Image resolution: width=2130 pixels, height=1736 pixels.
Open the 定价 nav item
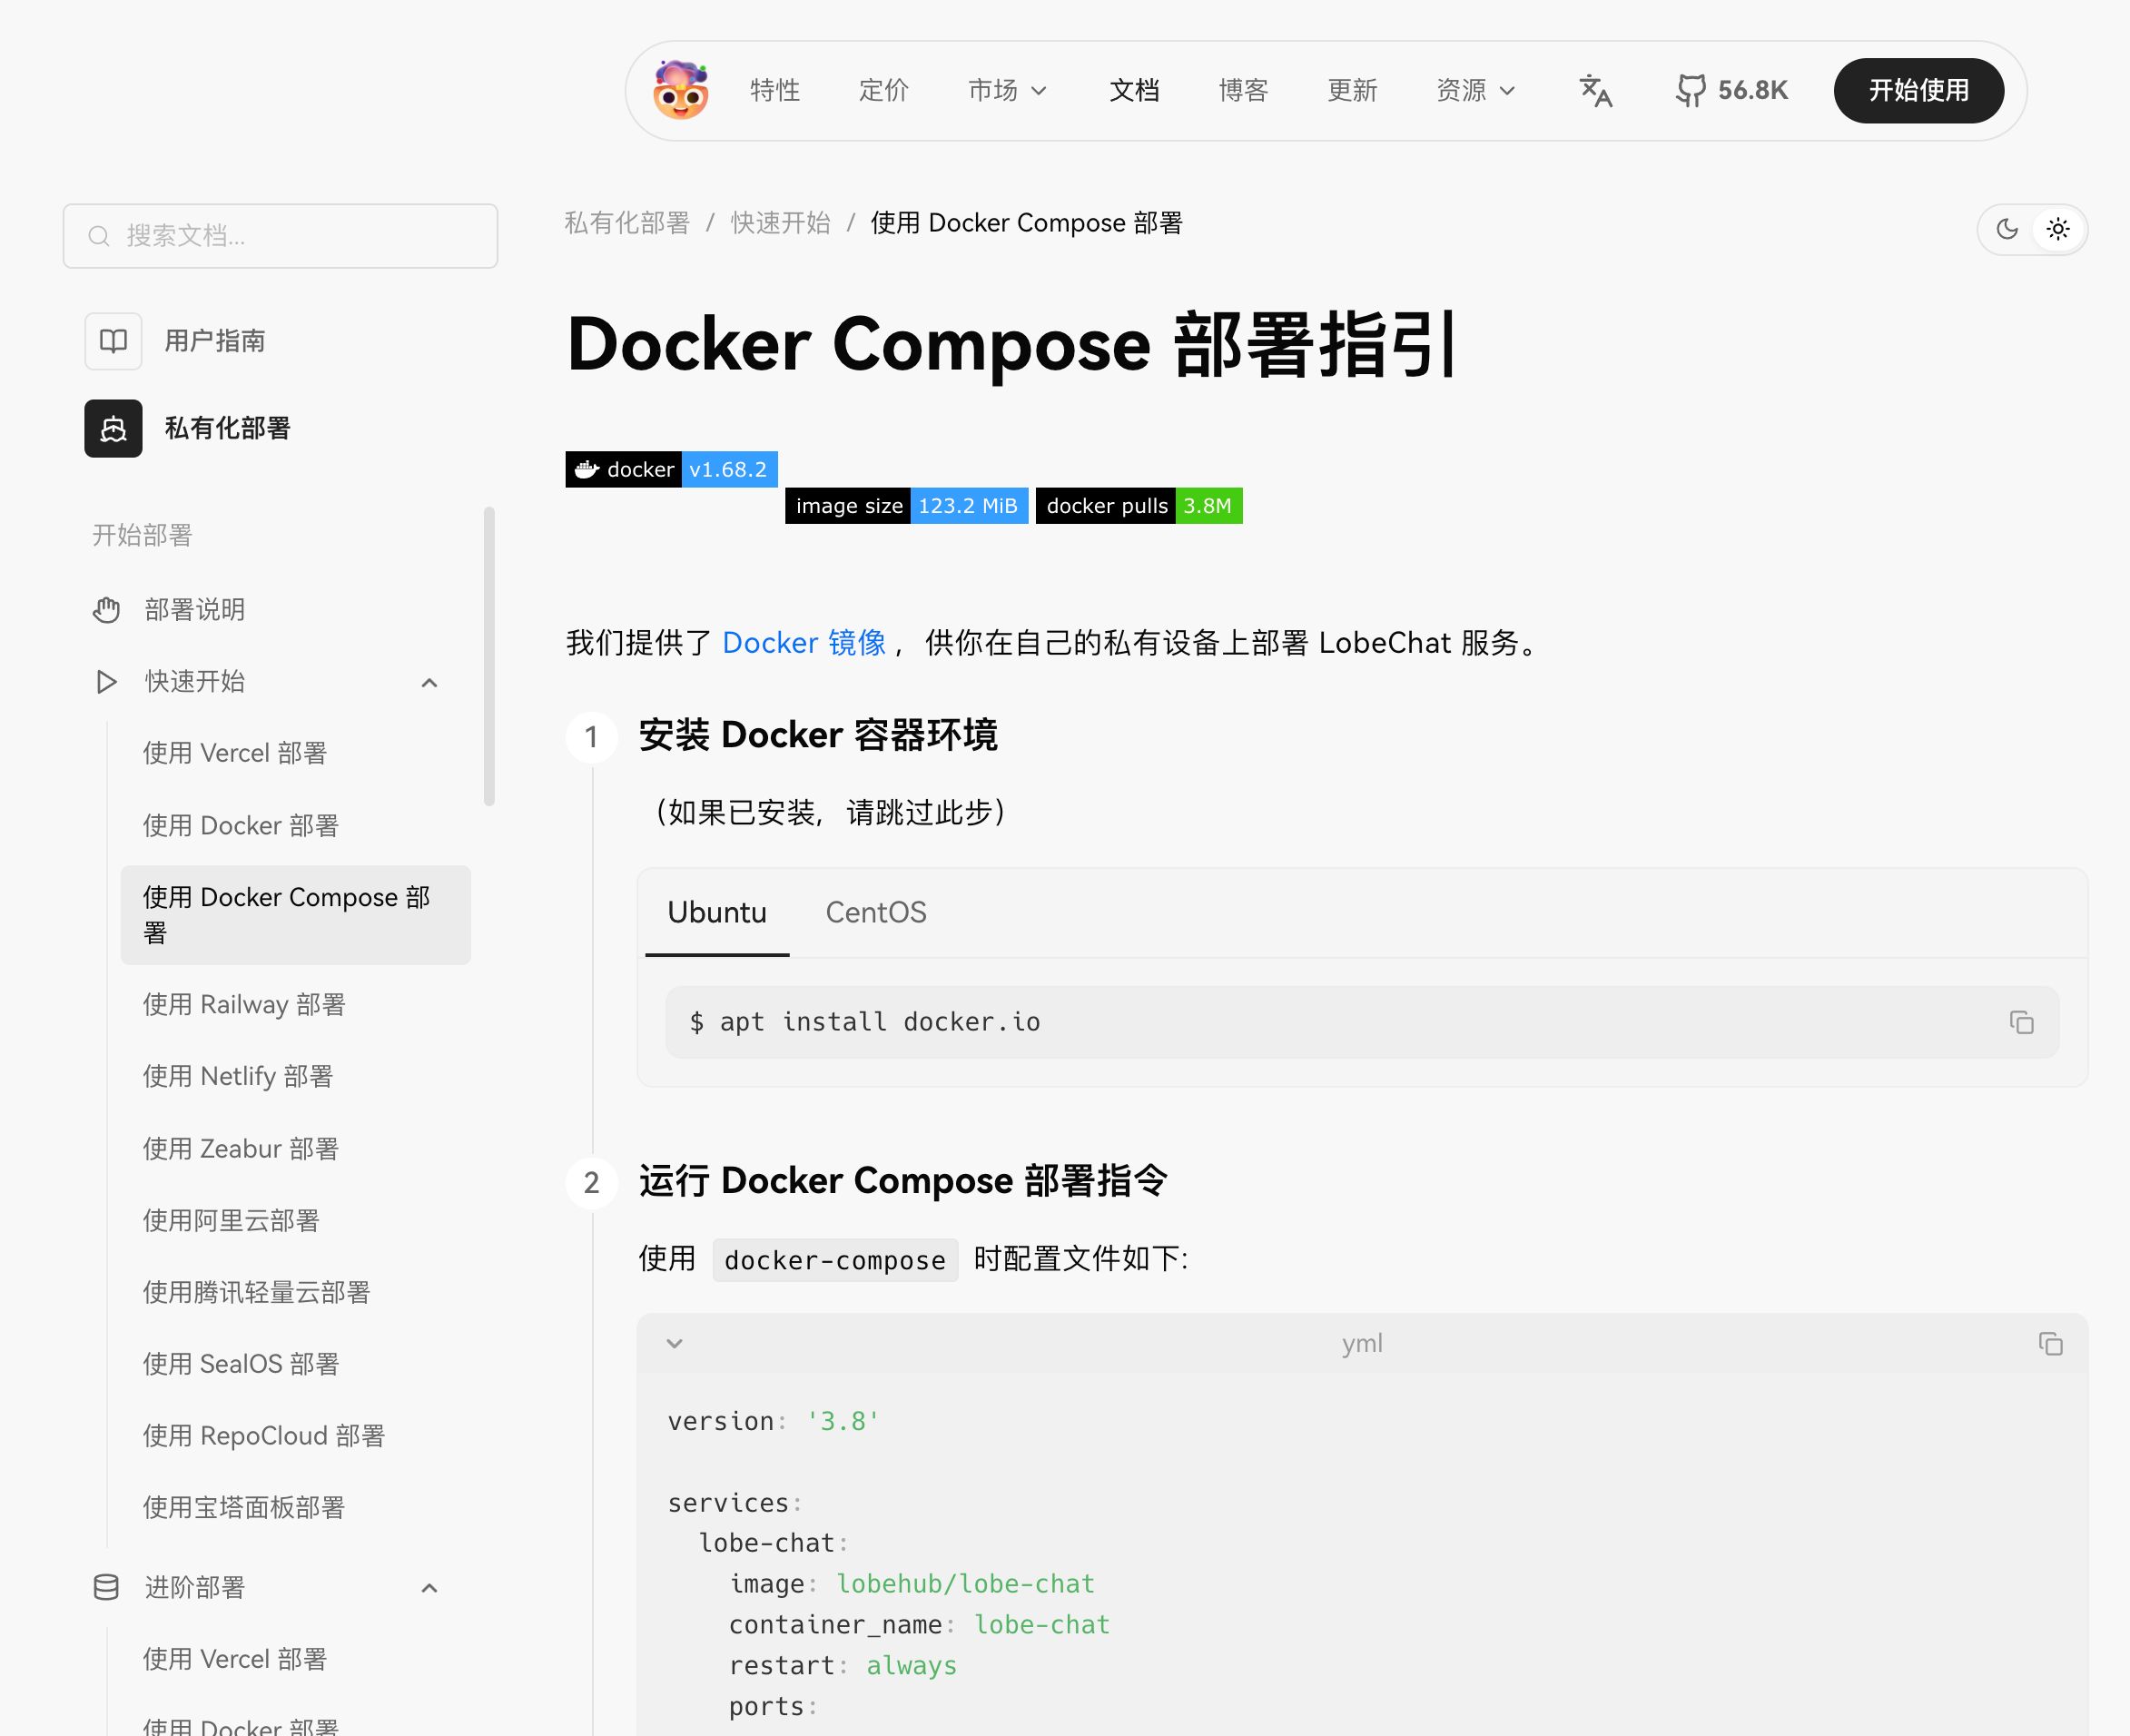tap(884, 91)
